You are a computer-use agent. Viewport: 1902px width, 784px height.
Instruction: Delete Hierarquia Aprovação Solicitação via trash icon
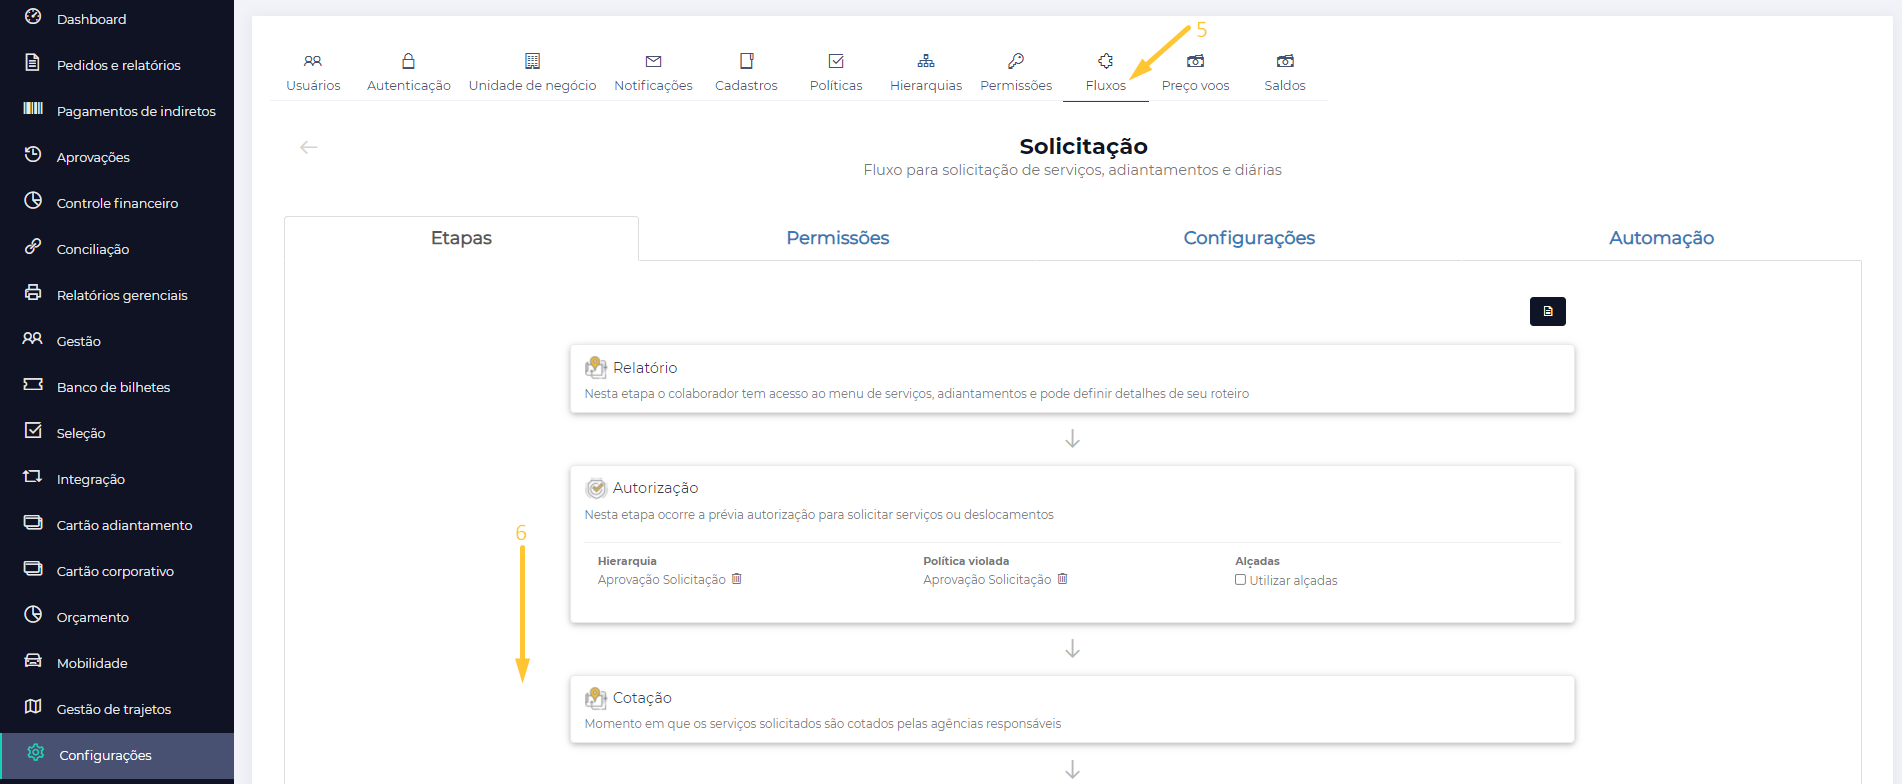click(x=737, y=579)
